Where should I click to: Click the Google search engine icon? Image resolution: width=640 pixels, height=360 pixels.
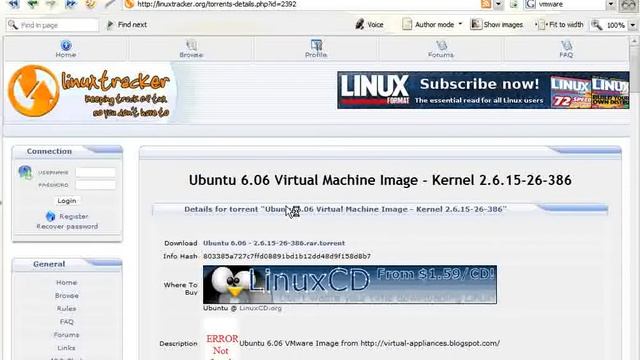tap(530, 4)
